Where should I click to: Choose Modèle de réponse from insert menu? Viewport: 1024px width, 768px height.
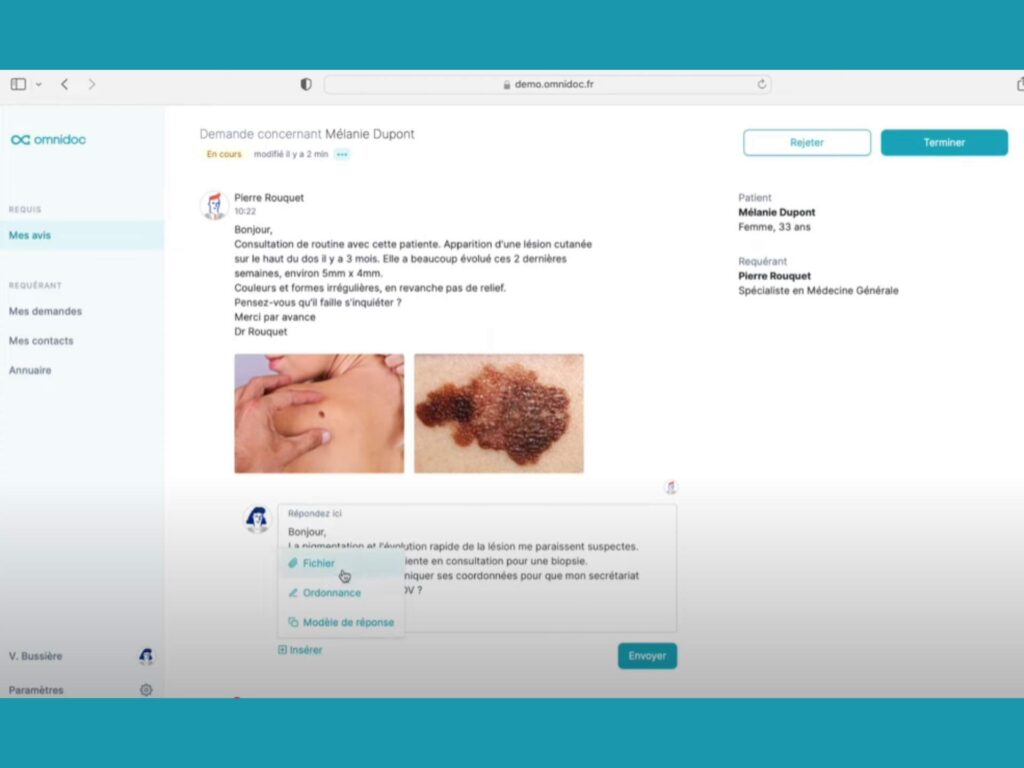(x=341, y=622)
